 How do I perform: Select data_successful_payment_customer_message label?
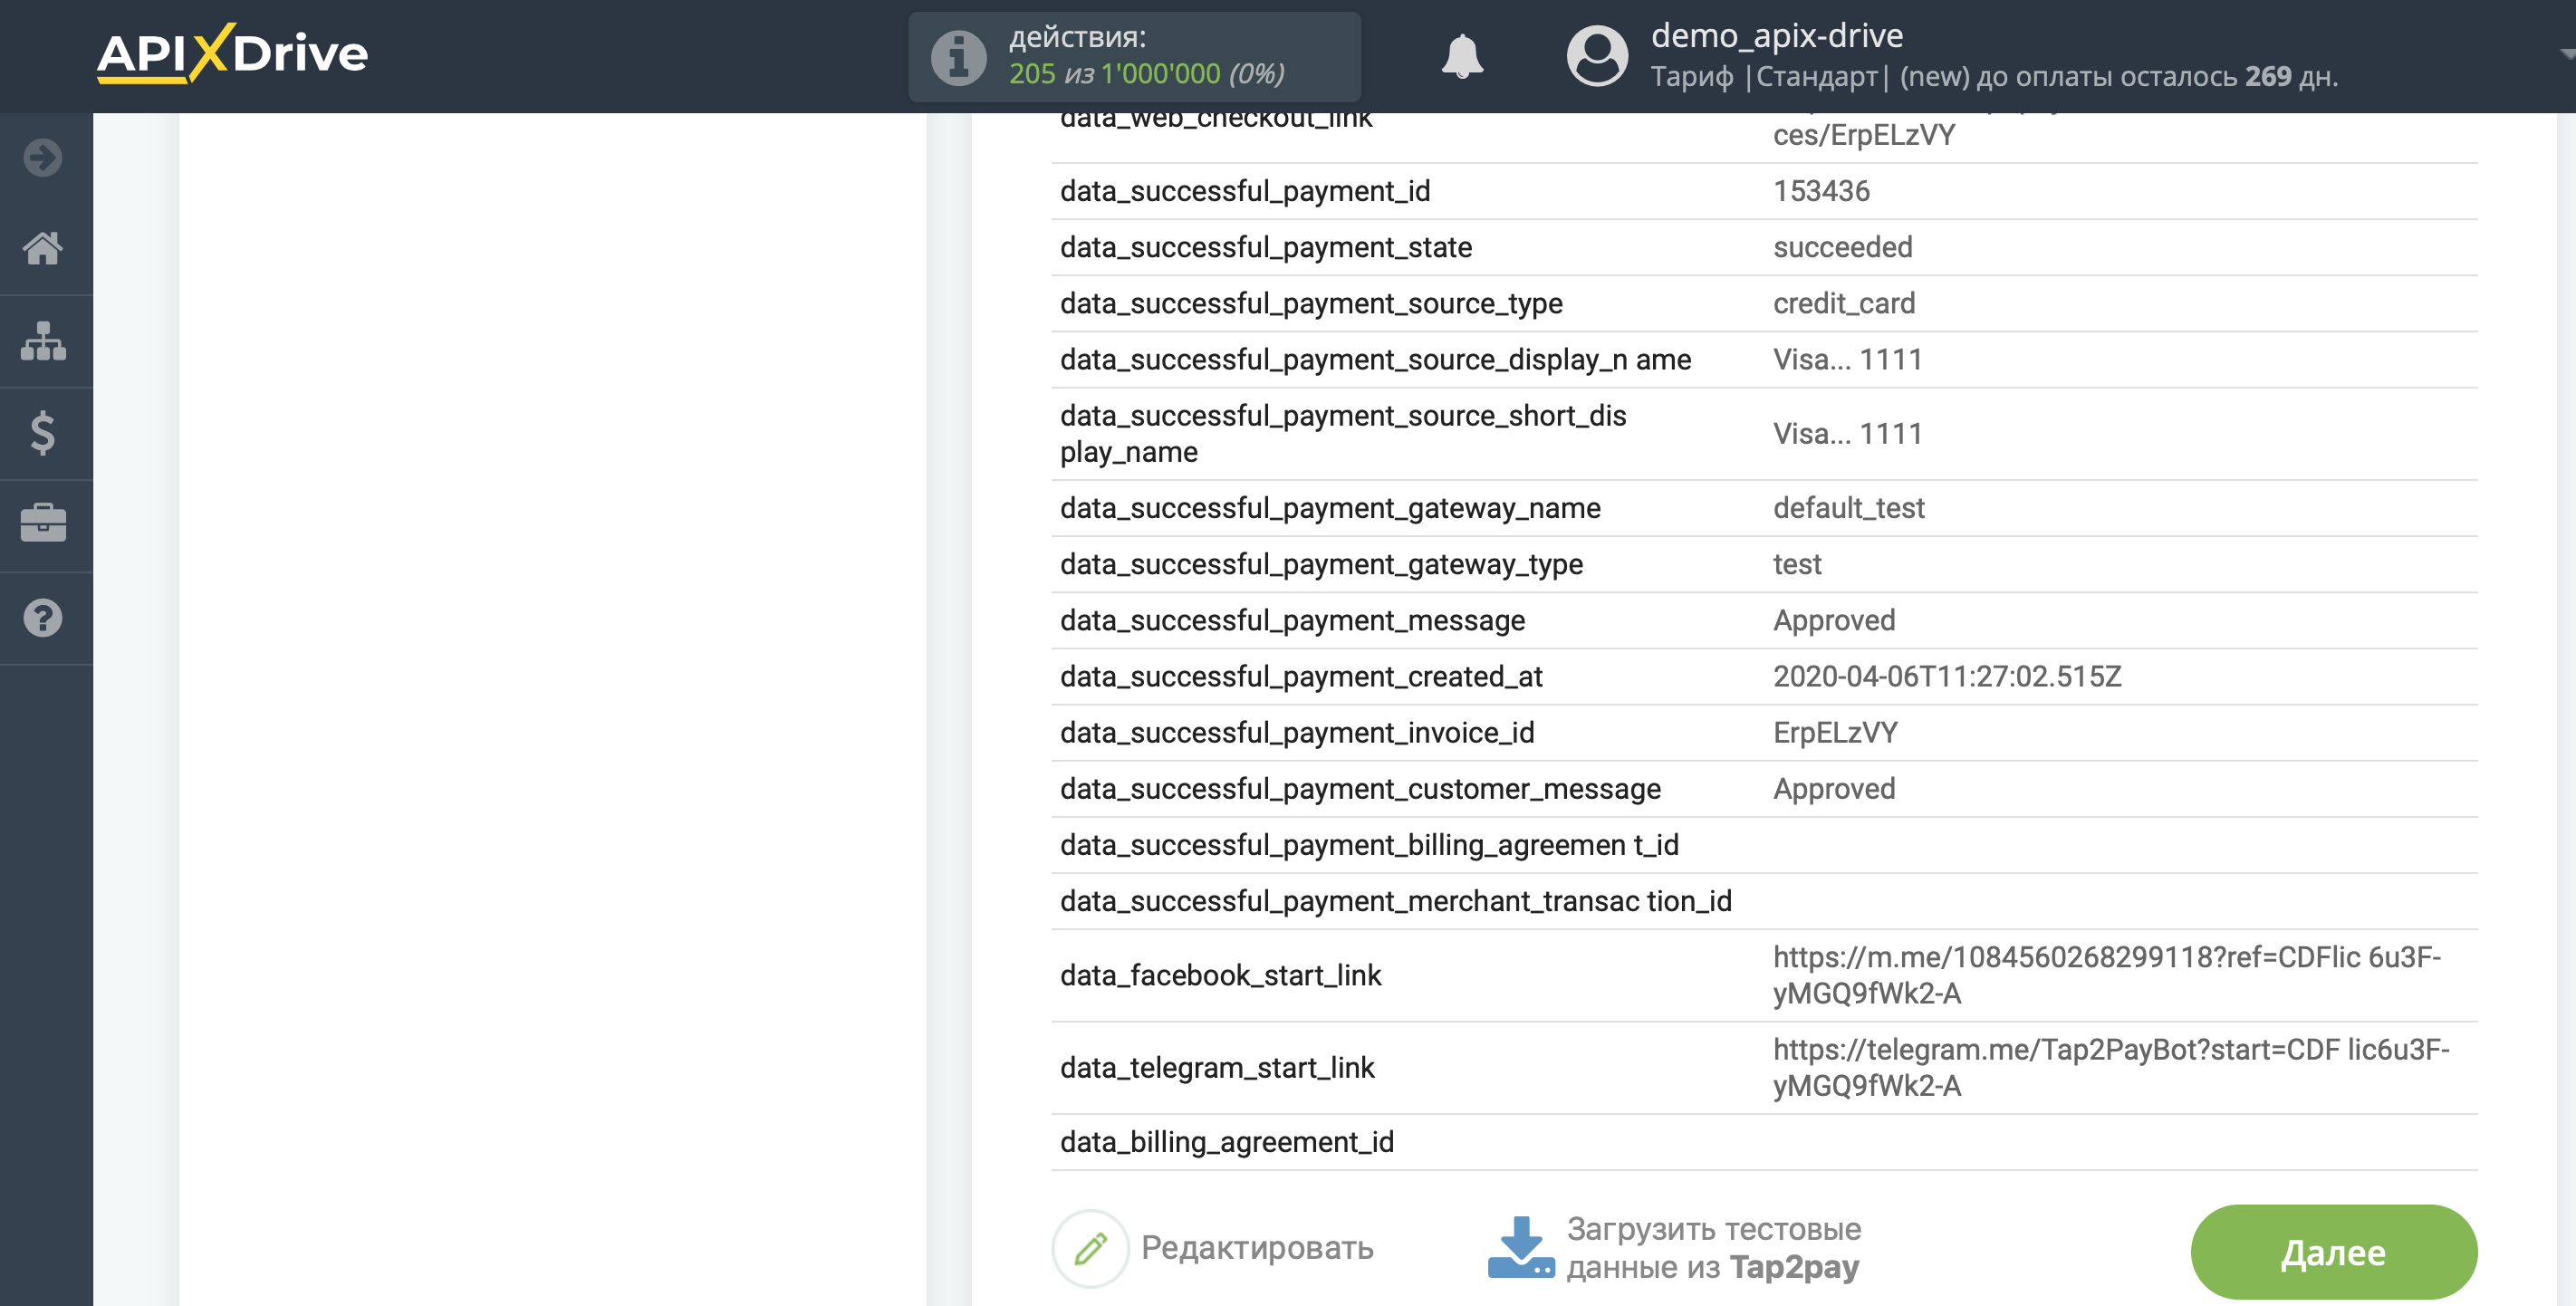(1360, 788)
